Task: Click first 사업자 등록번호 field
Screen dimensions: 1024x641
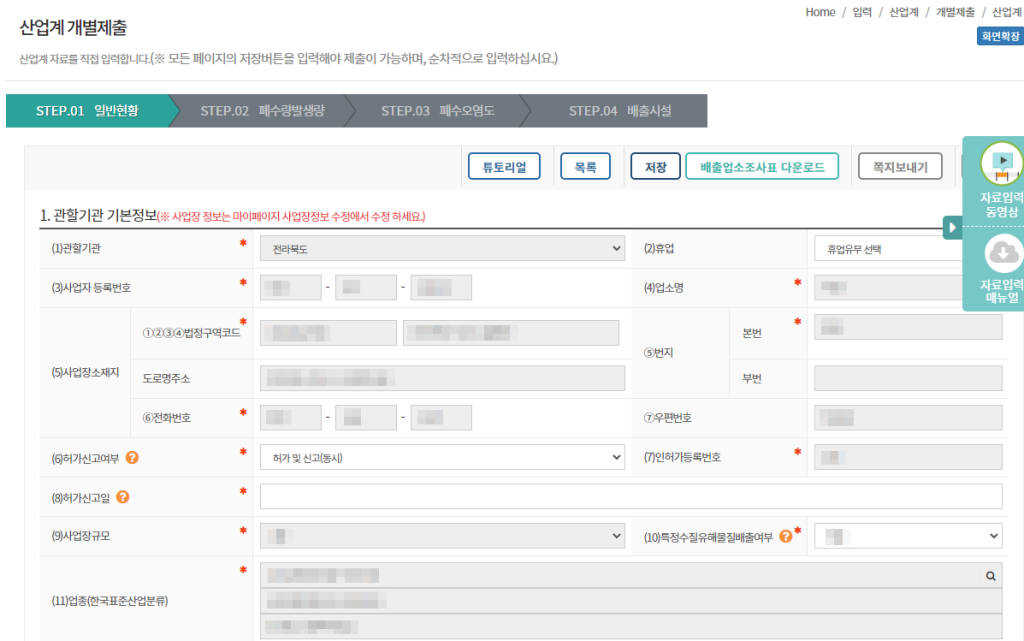Action: [x=291, y=288]
